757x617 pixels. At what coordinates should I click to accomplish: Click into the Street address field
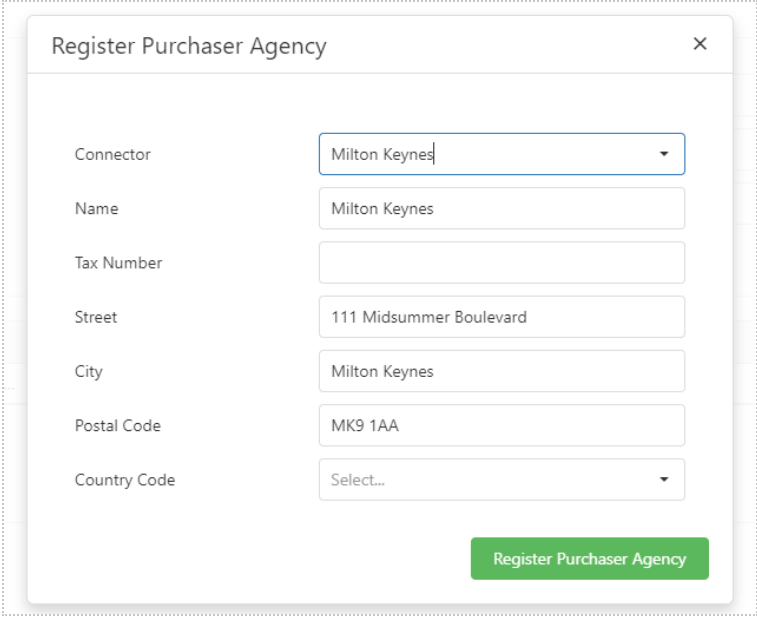(501, 317)
